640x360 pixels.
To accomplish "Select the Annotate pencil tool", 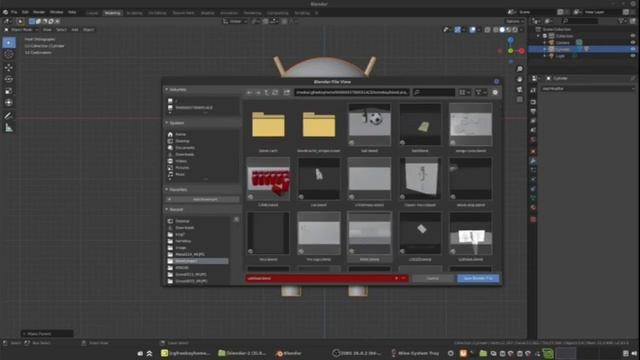I will [9, 116].
